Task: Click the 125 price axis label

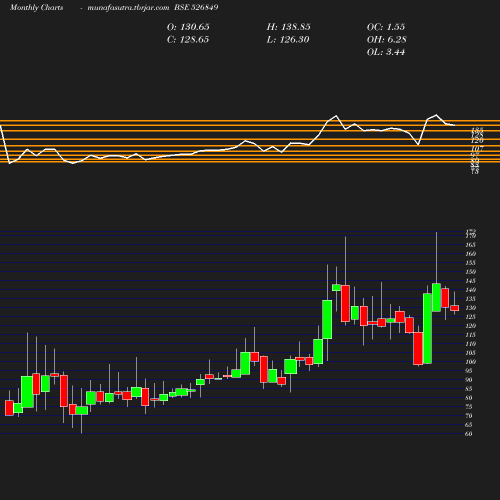Action: coord(470,317)
